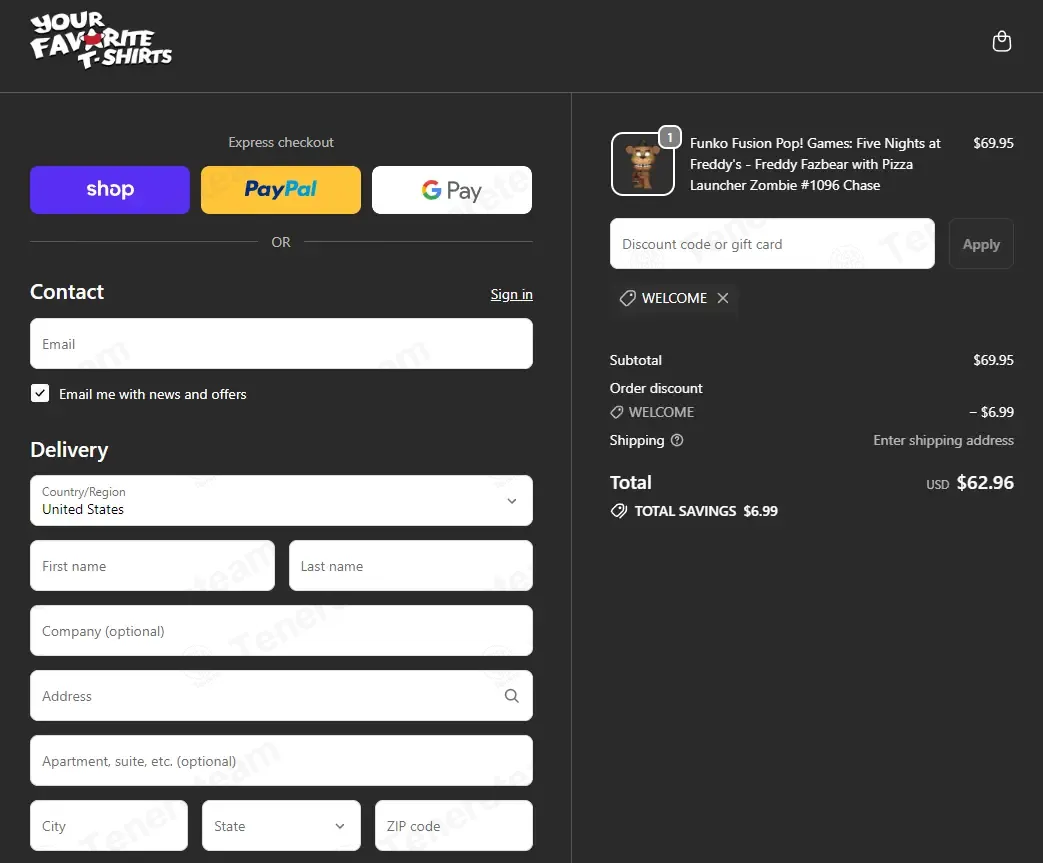Screen dimensions: 1043x863
Task: Open the Country/Region dropdown
Action: click(x=281, y=500)
